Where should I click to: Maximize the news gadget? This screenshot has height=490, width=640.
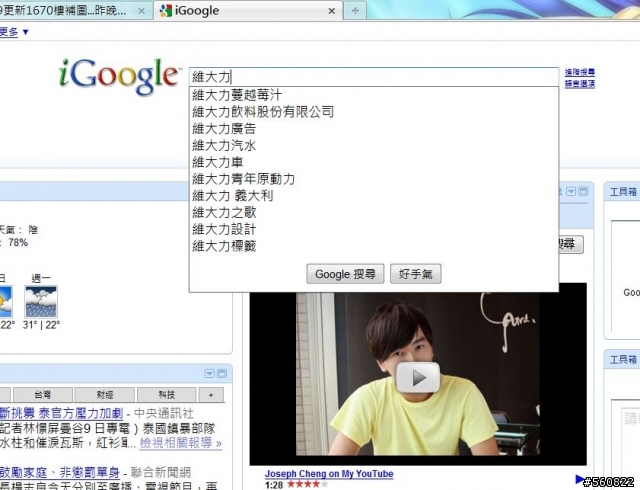tap(222, 374)
